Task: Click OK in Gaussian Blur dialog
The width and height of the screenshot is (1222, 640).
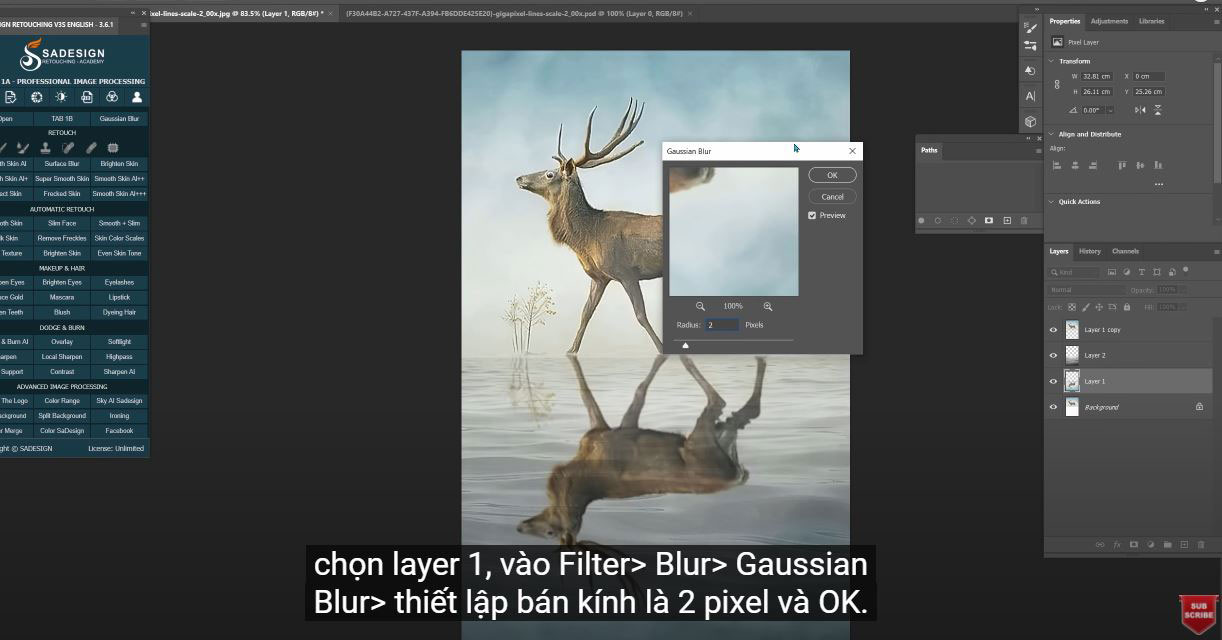Action: coord(832,175)
